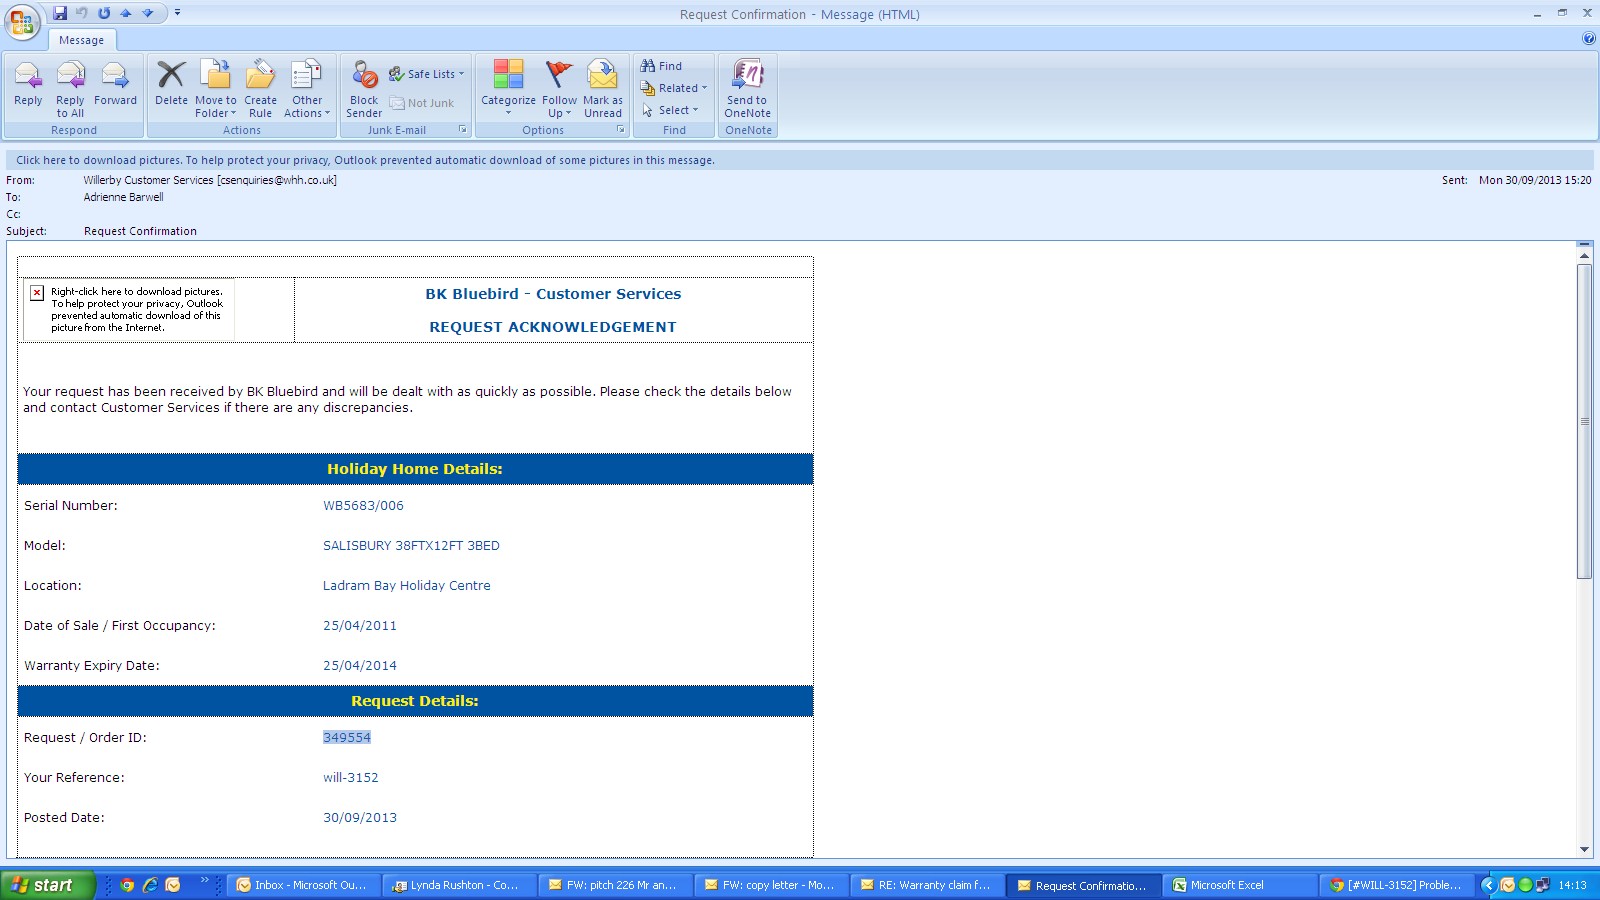Click the Not Junk button

click(x=422, y=103)
